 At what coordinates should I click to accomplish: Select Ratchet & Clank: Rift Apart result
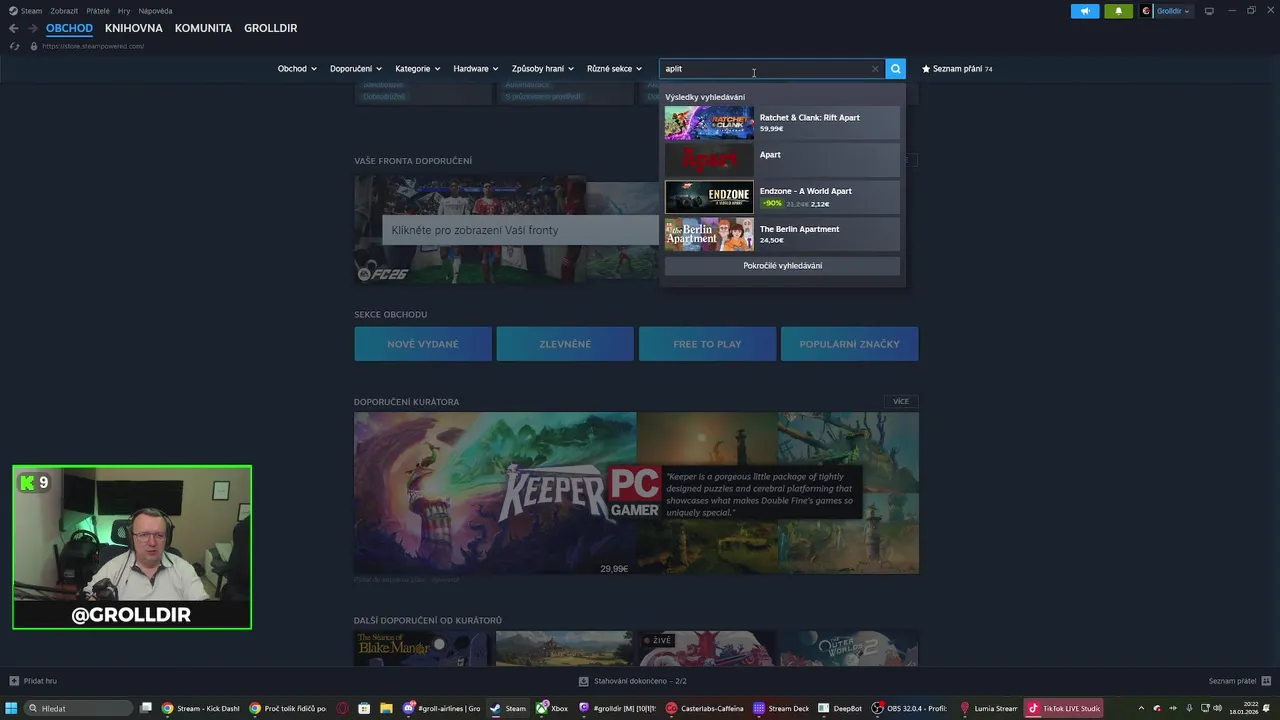782,123
